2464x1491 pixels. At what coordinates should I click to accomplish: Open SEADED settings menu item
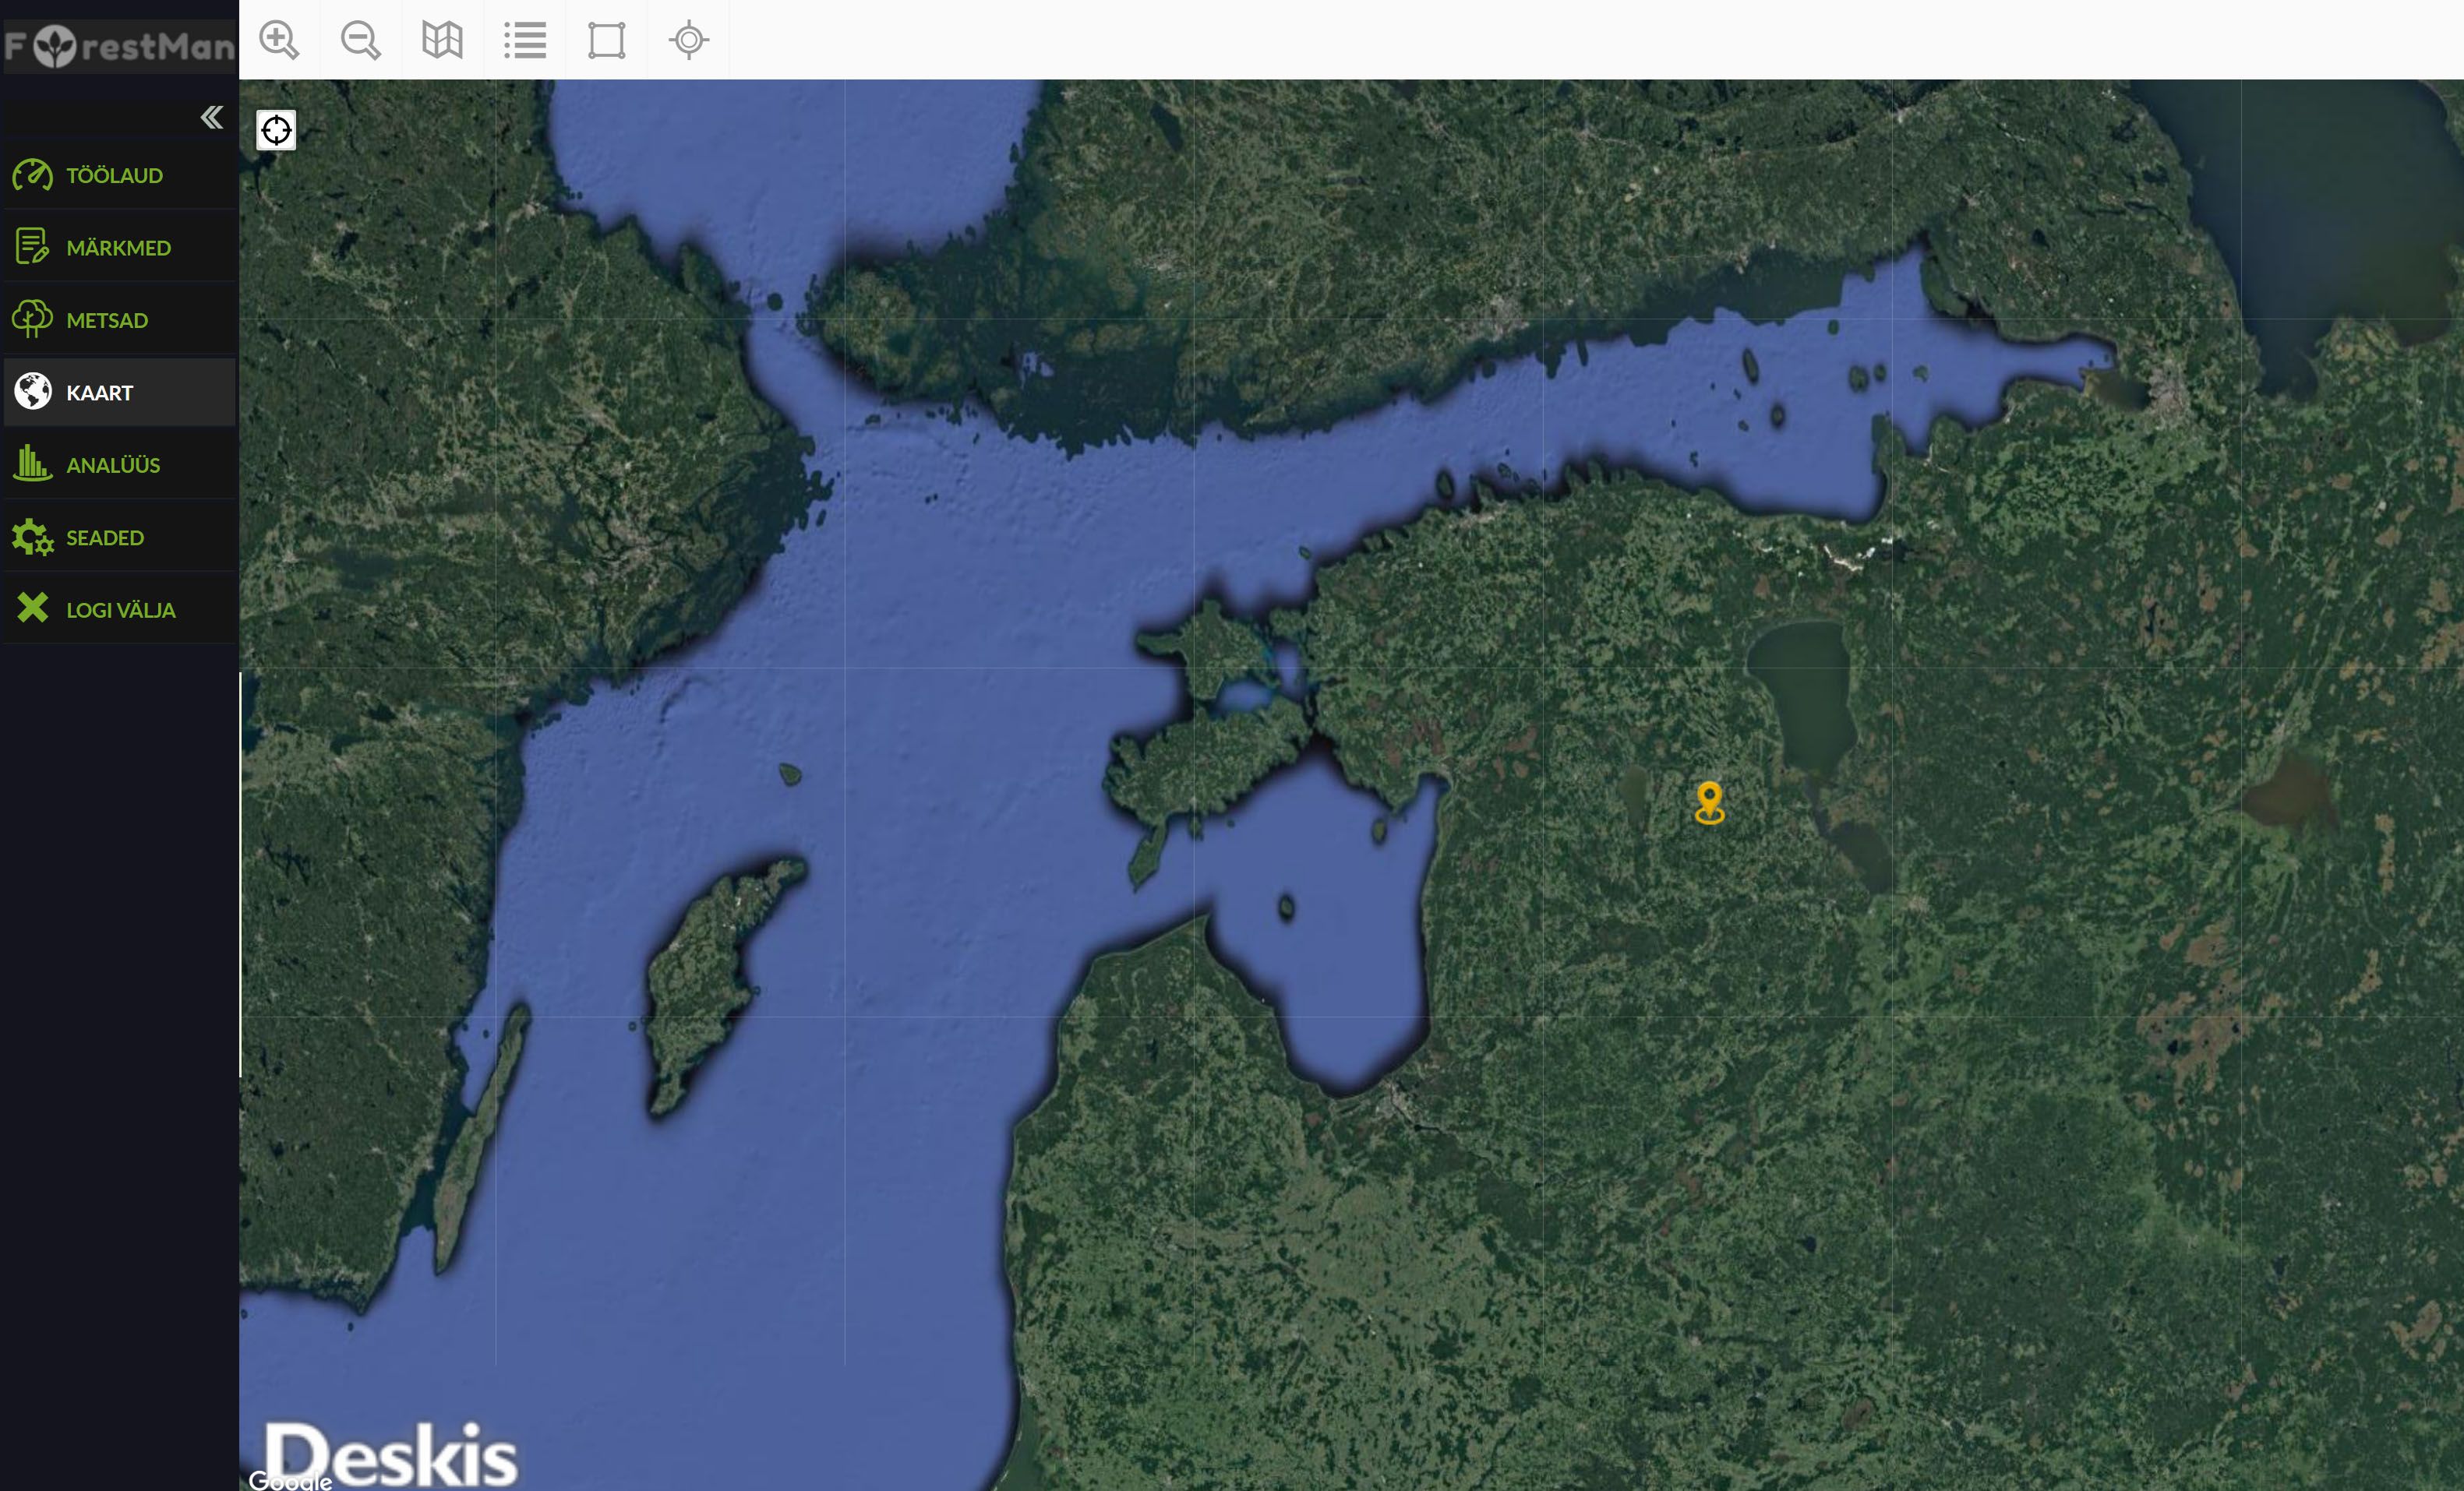[120, 537]
